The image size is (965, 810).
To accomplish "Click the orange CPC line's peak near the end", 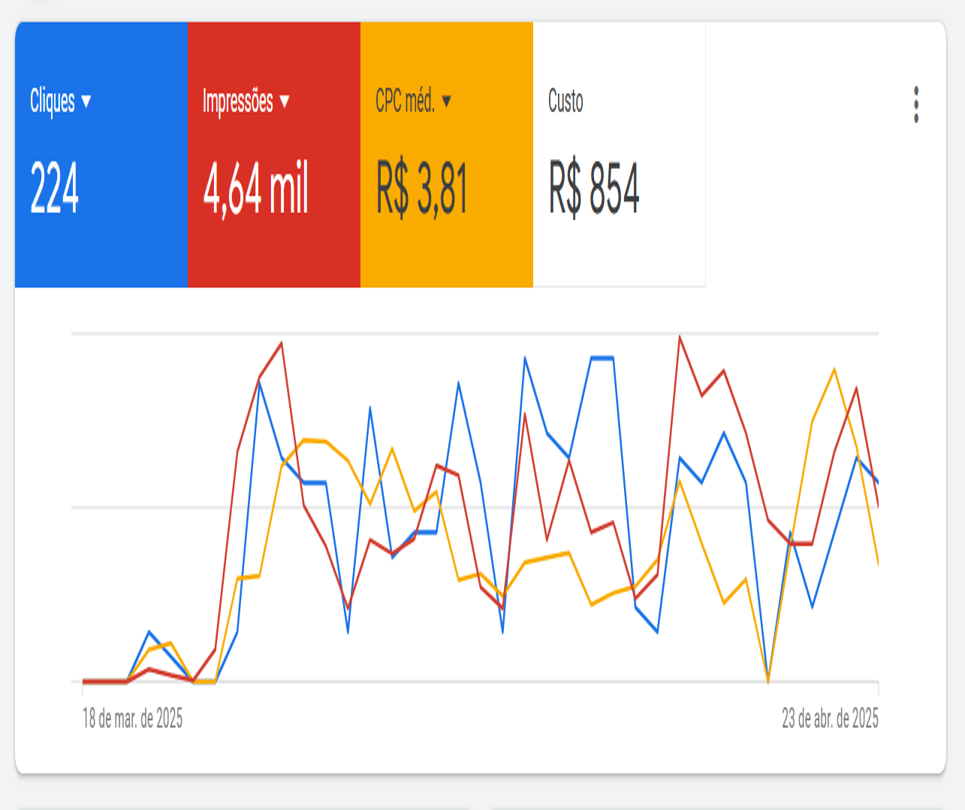I will click(834, 370).
